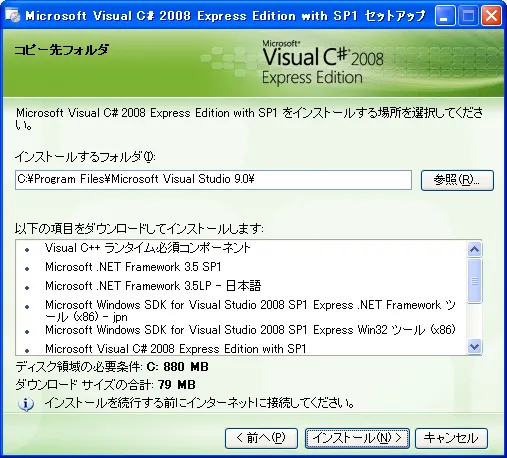Viewport: 507px width, 458px height.
Task: Select 'Microsoft .NET Framework 3.5LP - 日本語' item
Action: point(153,286)
